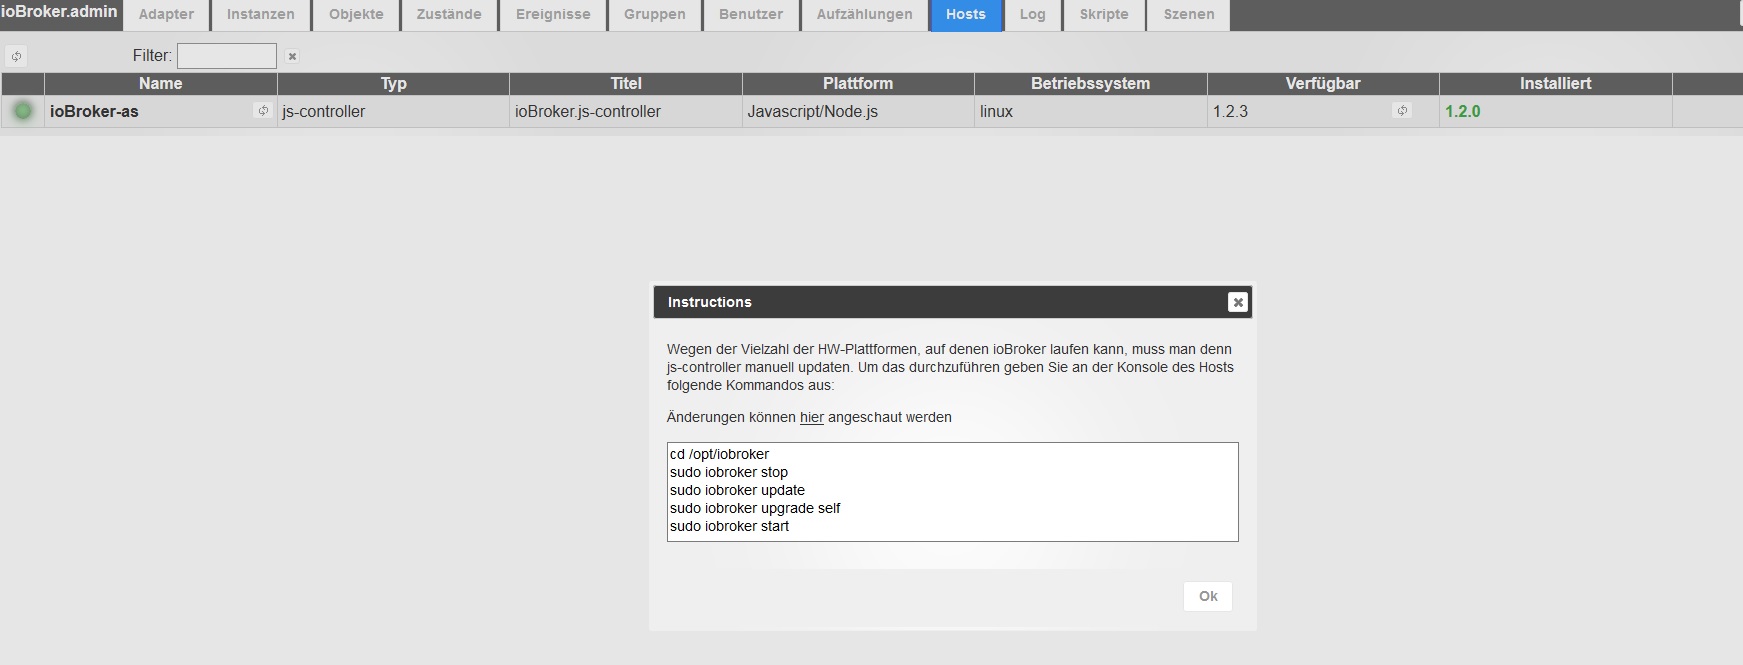The image size is (1743, 665).
Task: Click the Name column header
Action: click(x=160, y=83)
